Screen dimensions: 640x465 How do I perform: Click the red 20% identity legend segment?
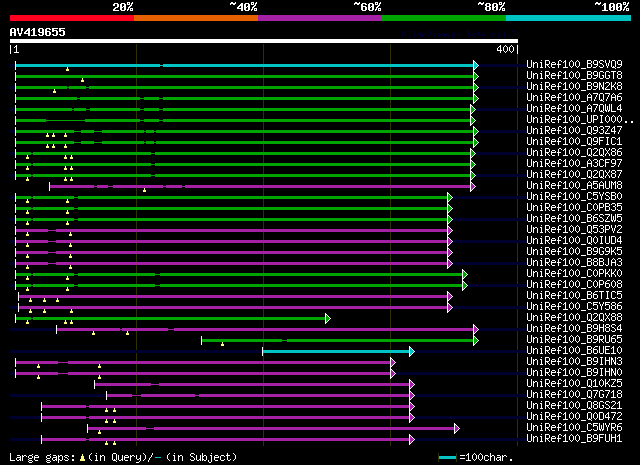point(72,18)
